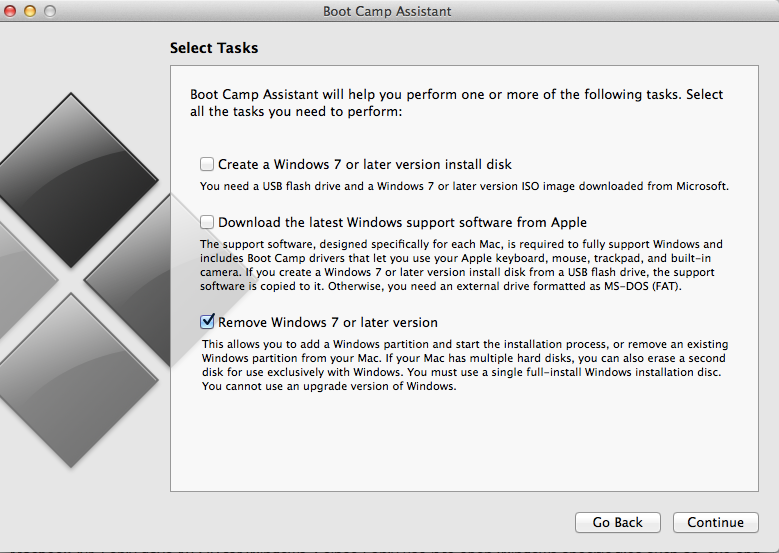This screenshot has height=553, width=779.
Task: Click the "Remove Windows 7 or later version" label
Action: point(328,322)
